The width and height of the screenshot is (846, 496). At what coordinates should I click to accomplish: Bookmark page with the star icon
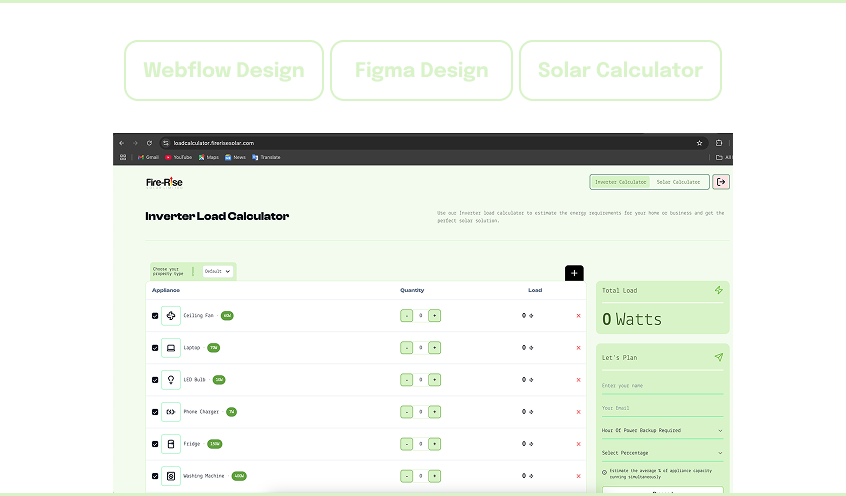[x=699, y=143]
